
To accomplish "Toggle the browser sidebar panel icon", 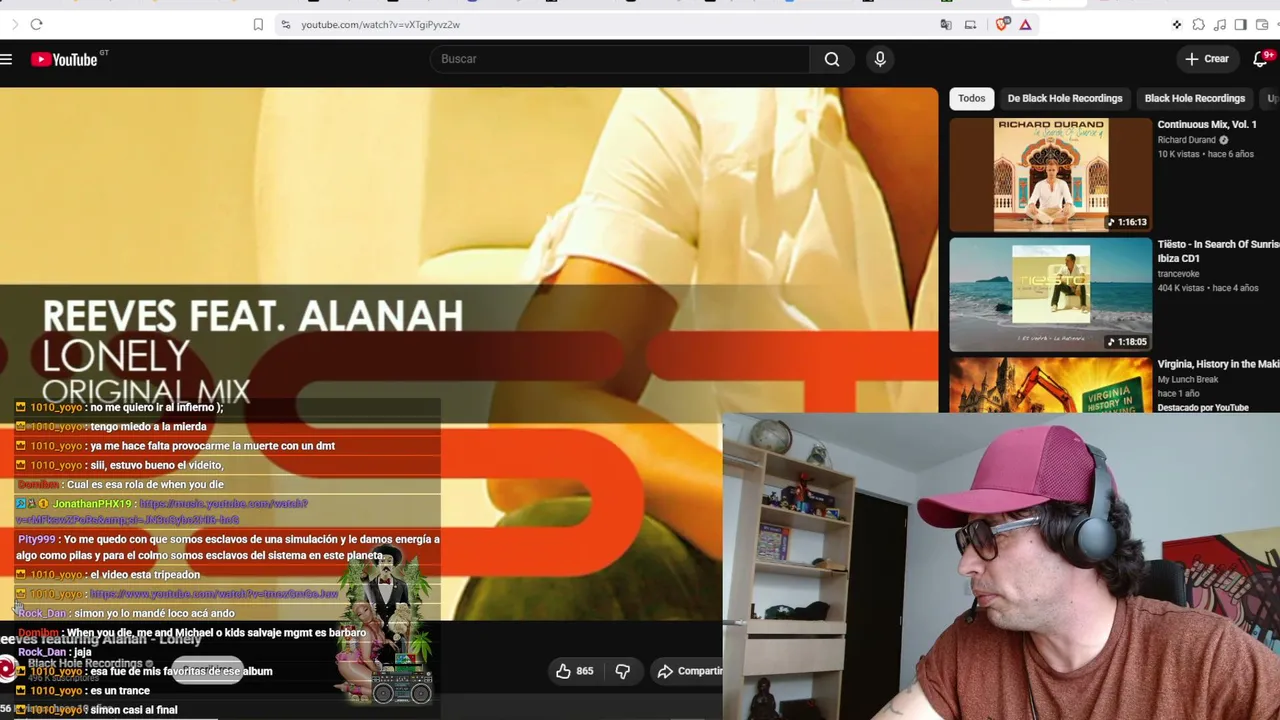I will (1240, 24).
